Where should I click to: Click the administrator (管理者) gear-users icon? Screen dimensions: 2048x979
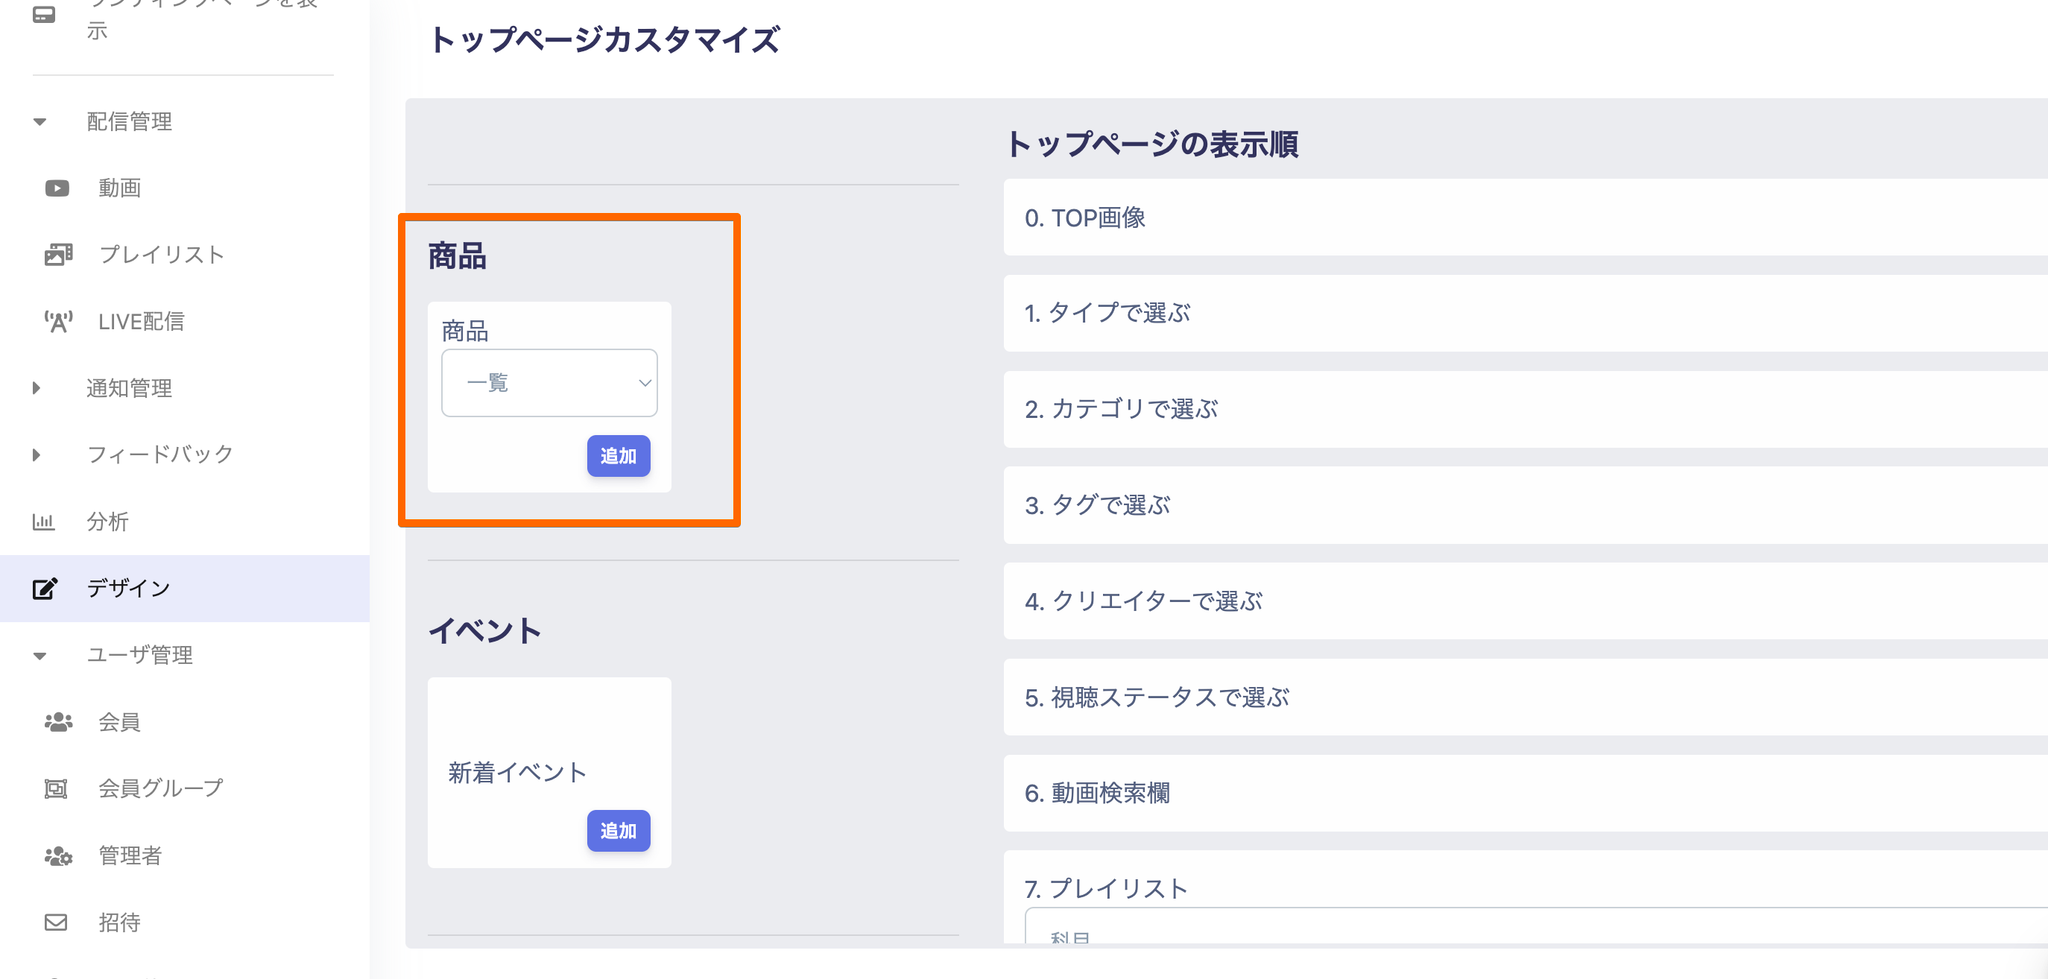[x=58, y=856]
